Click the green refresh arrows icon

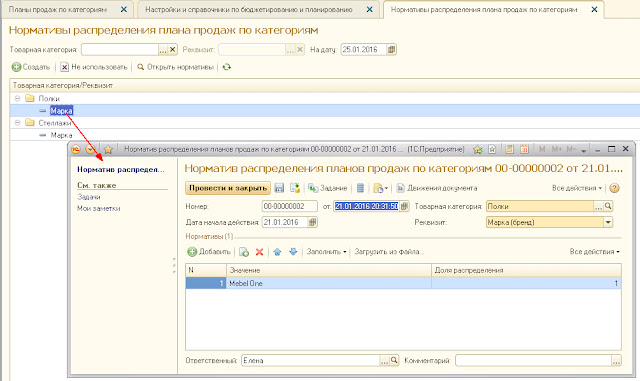tap(227, 67)
